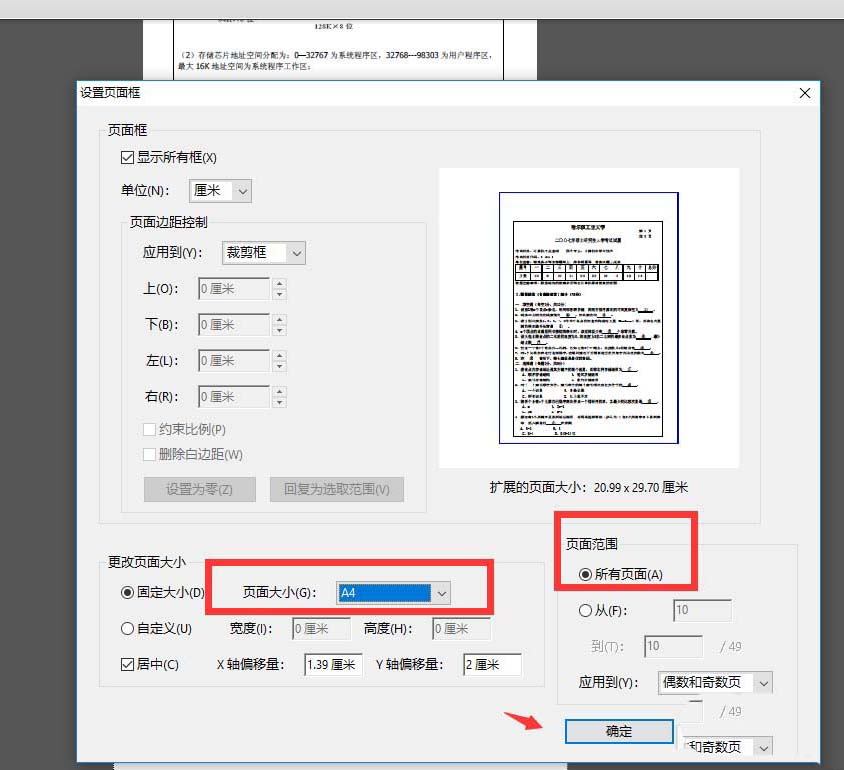Screen dimensions: 844x770
Task: Click the 右(R) margin input field
Action: [x=234, y=397]
